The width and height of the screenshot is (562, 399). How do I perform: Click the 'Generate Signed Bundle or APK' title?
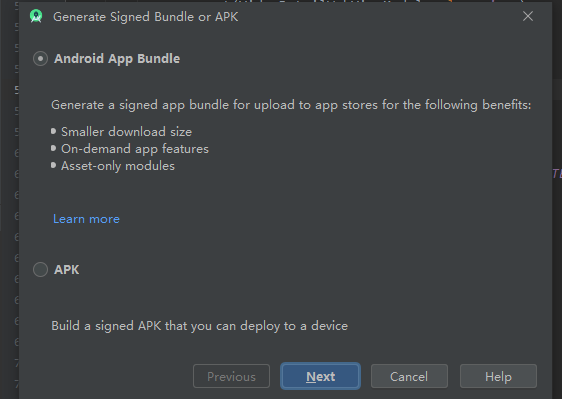(x=146, y=17)
